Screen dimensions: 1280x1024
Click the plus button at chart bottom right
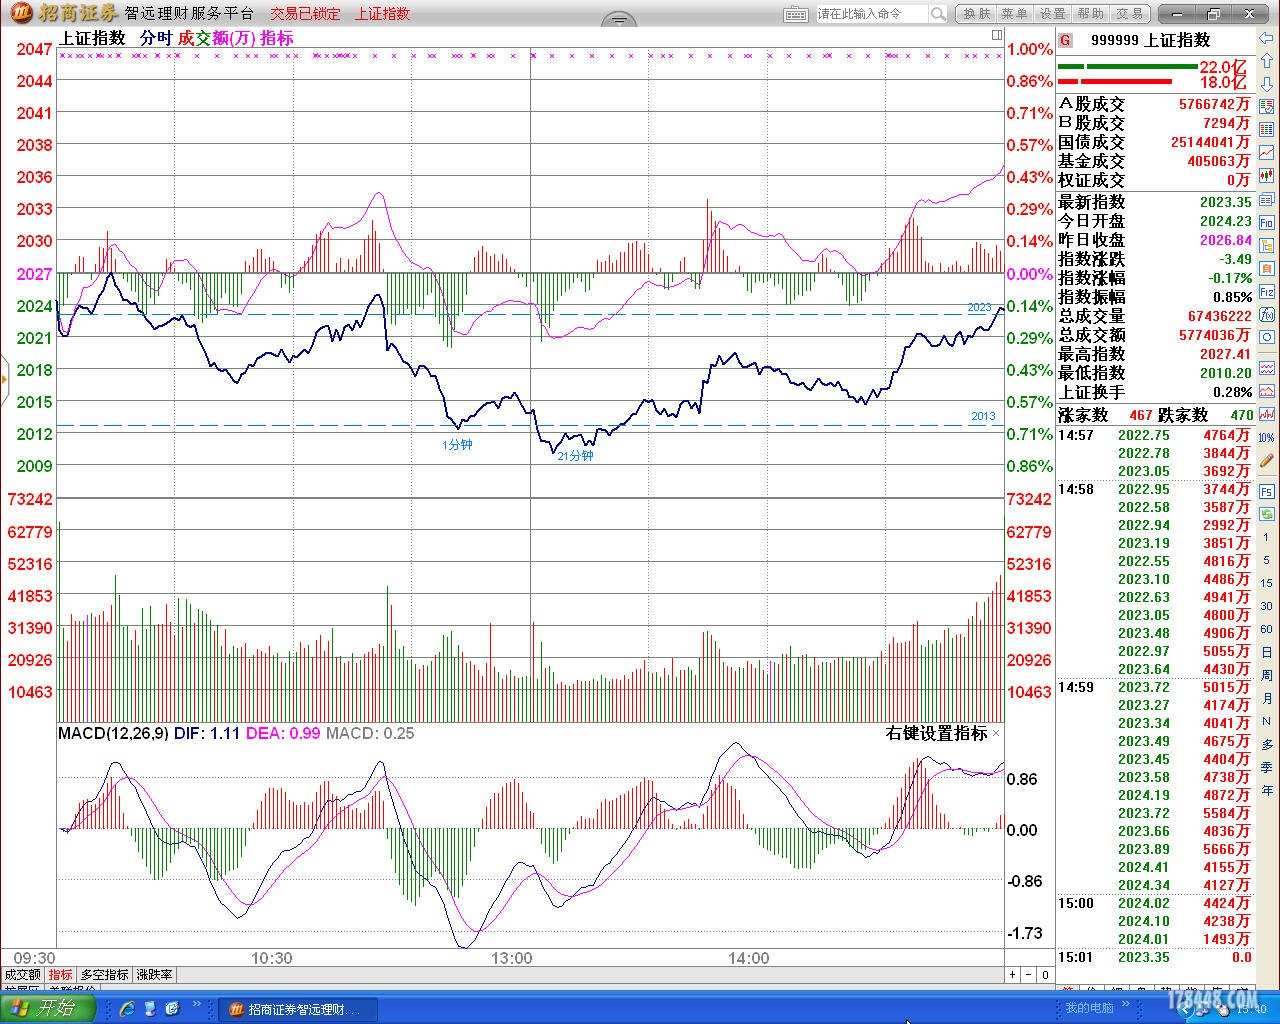pos(1012,974)
